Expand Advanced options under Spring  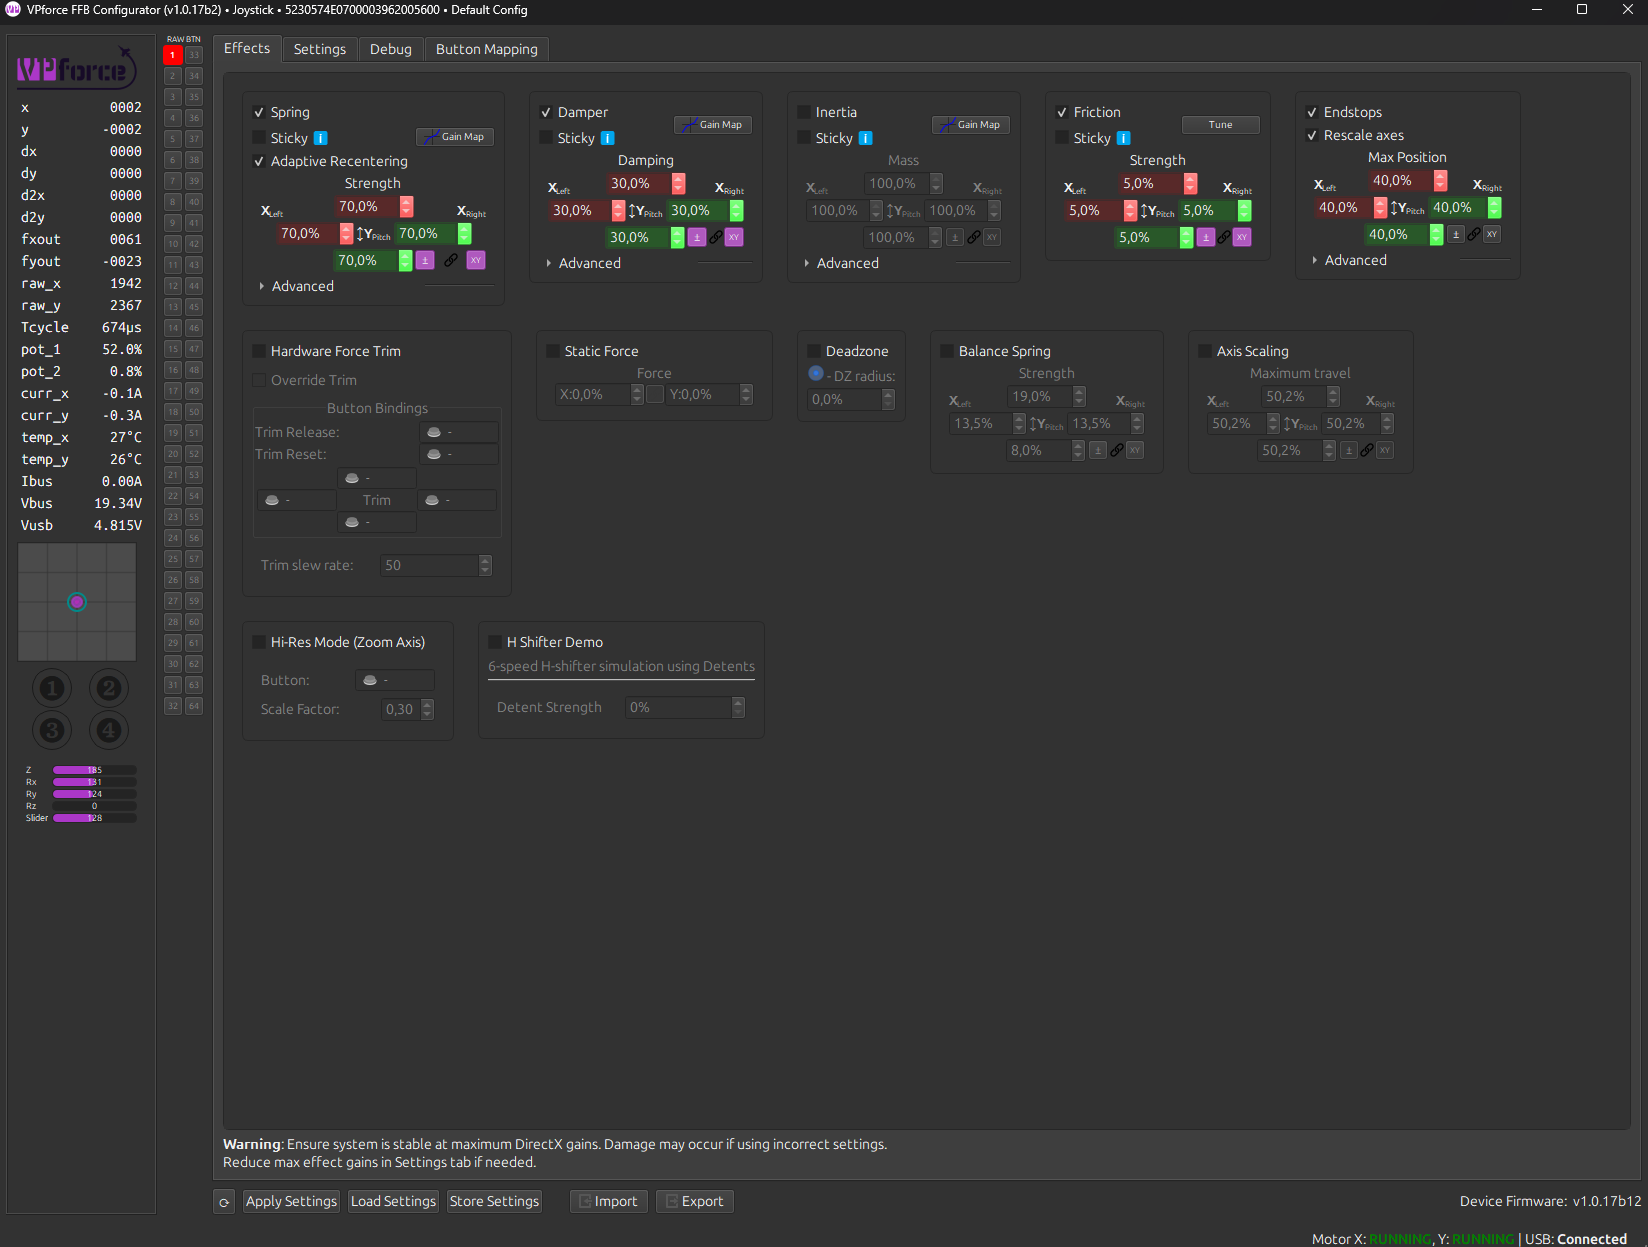click(296, 286)
